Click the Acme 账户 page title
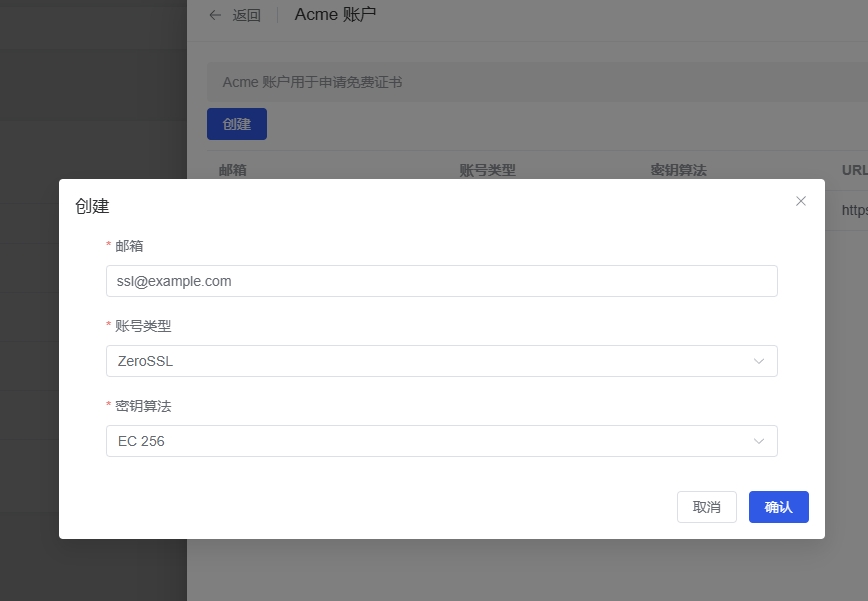The width and height of the screenshot is (868, 601). [335, 14]
